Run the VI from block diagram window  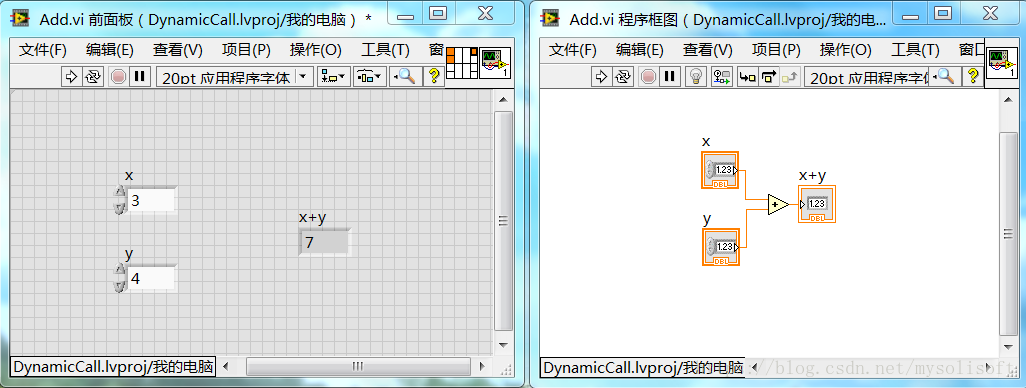(x=601, y=77)
